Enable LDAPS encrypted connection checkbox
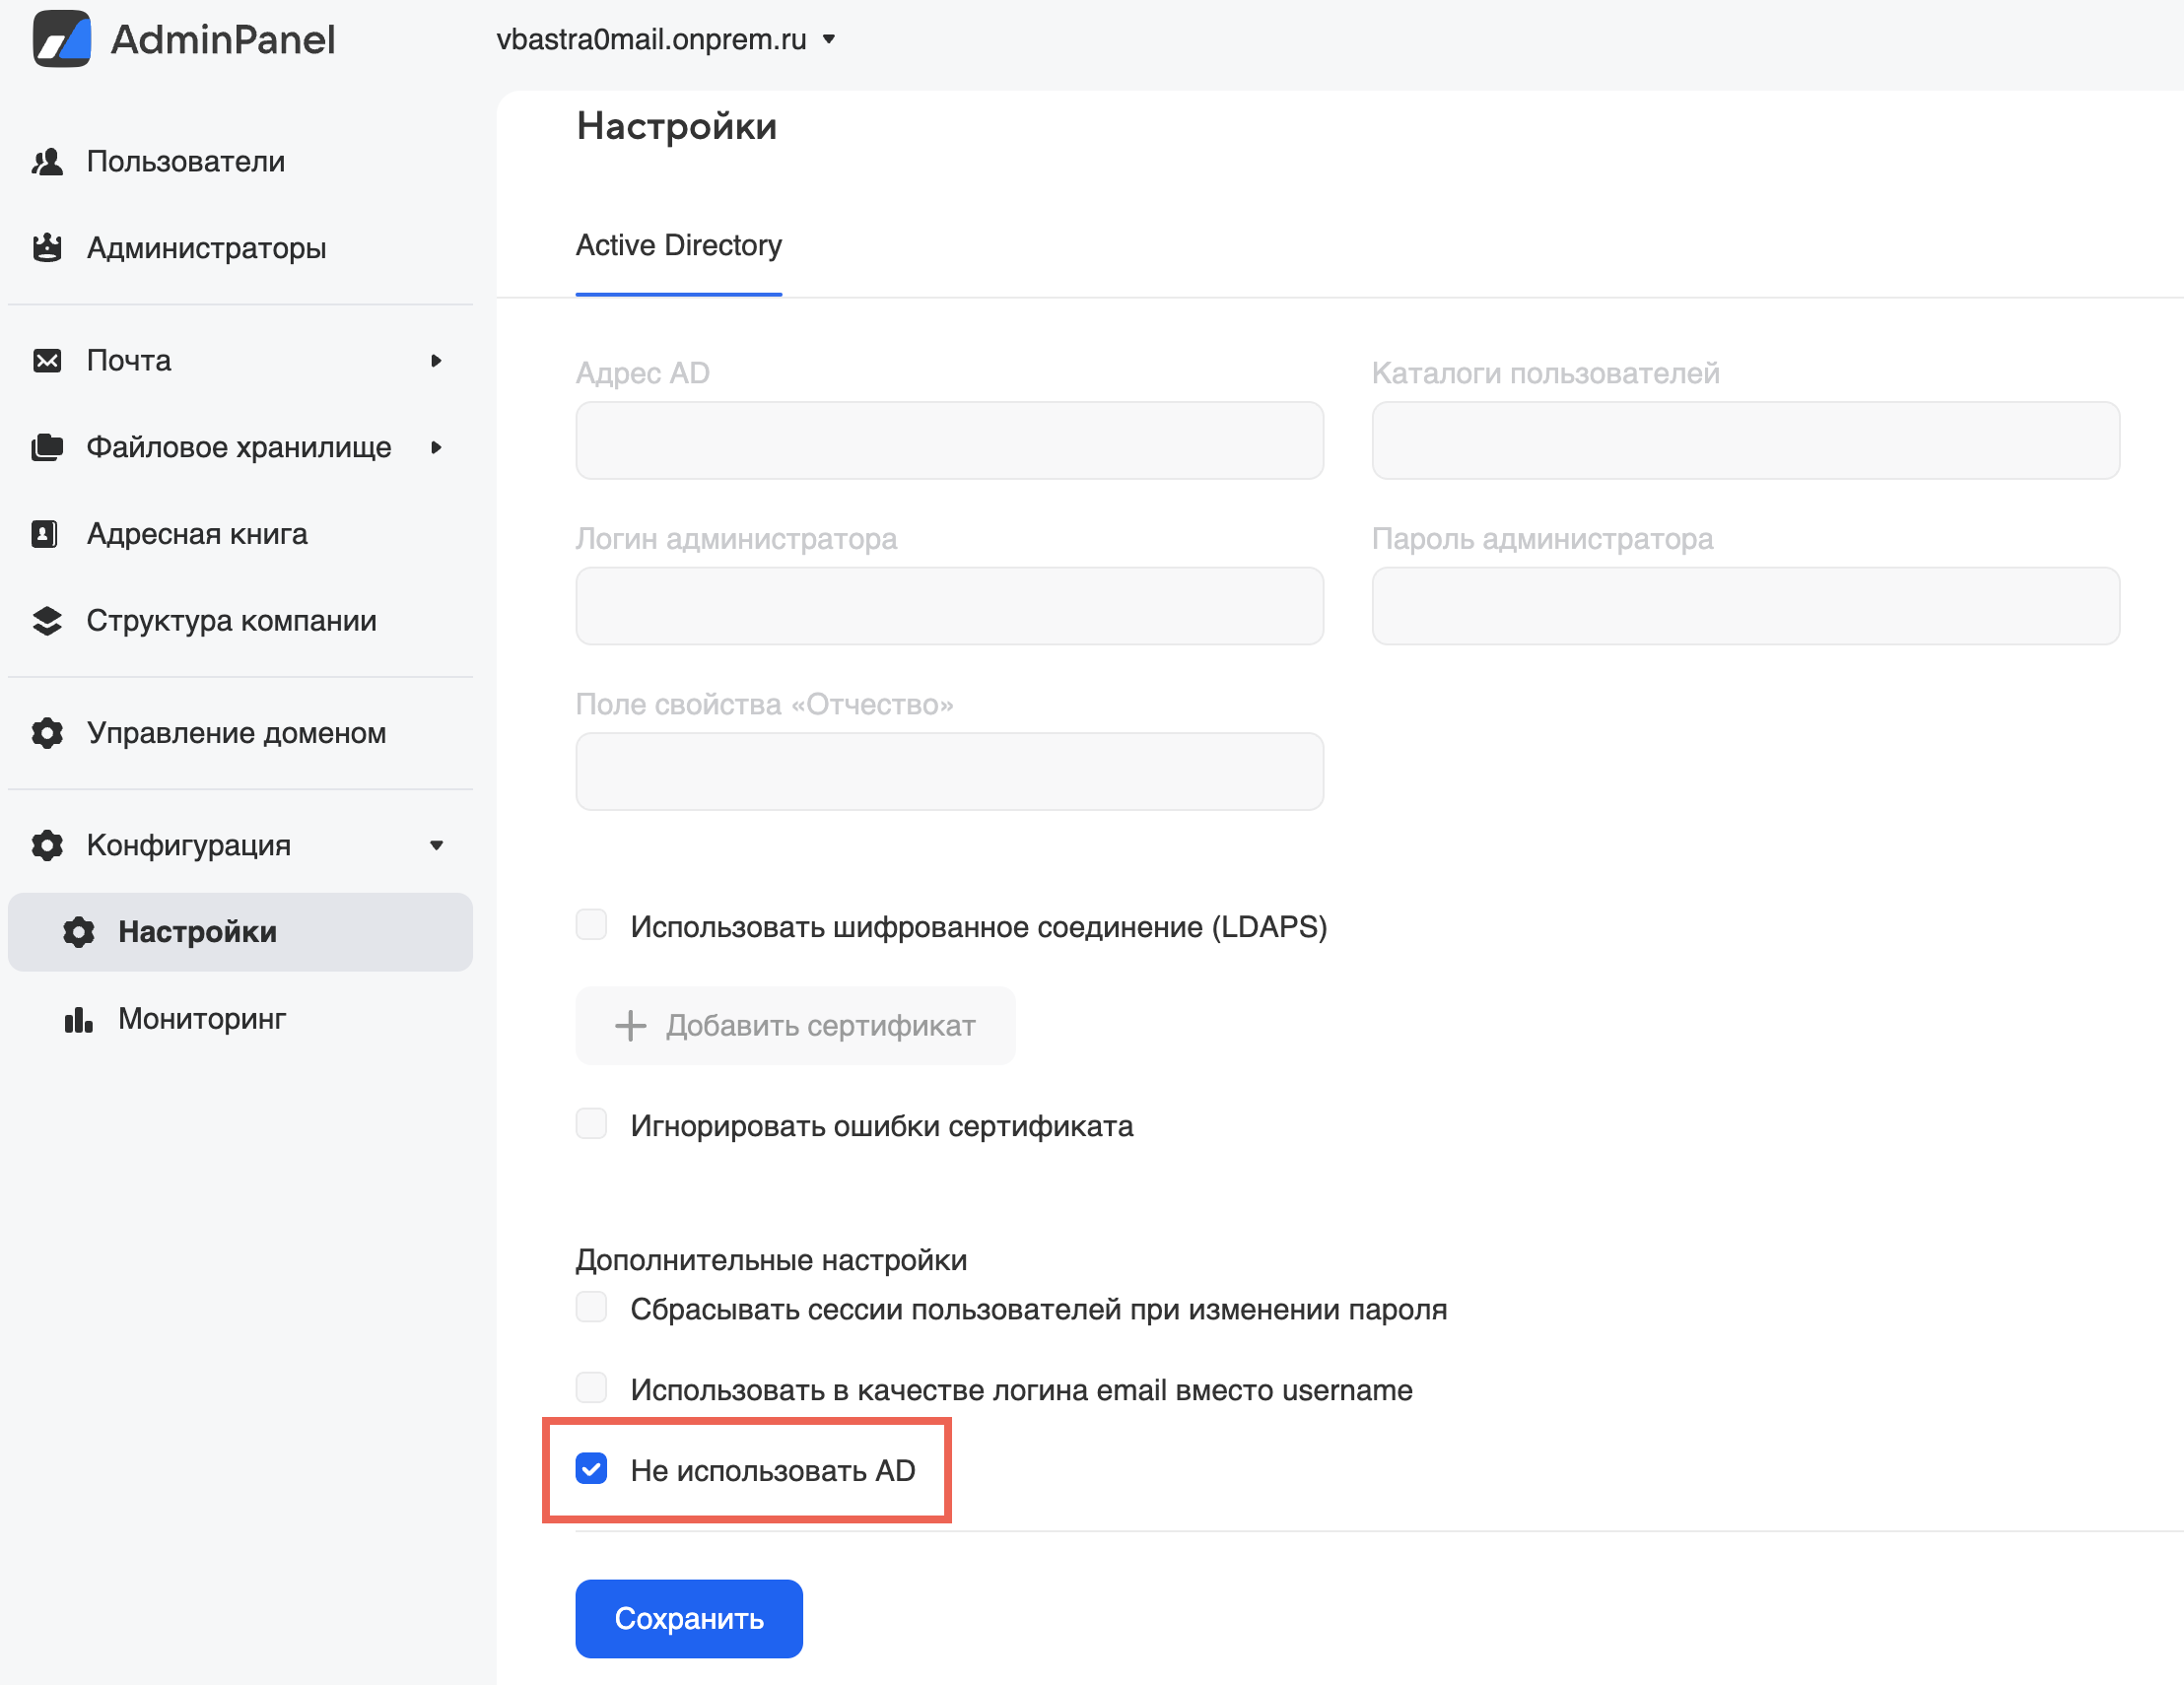The width and height of the screenshot is (2184, 1685). [x=591, y=925]
